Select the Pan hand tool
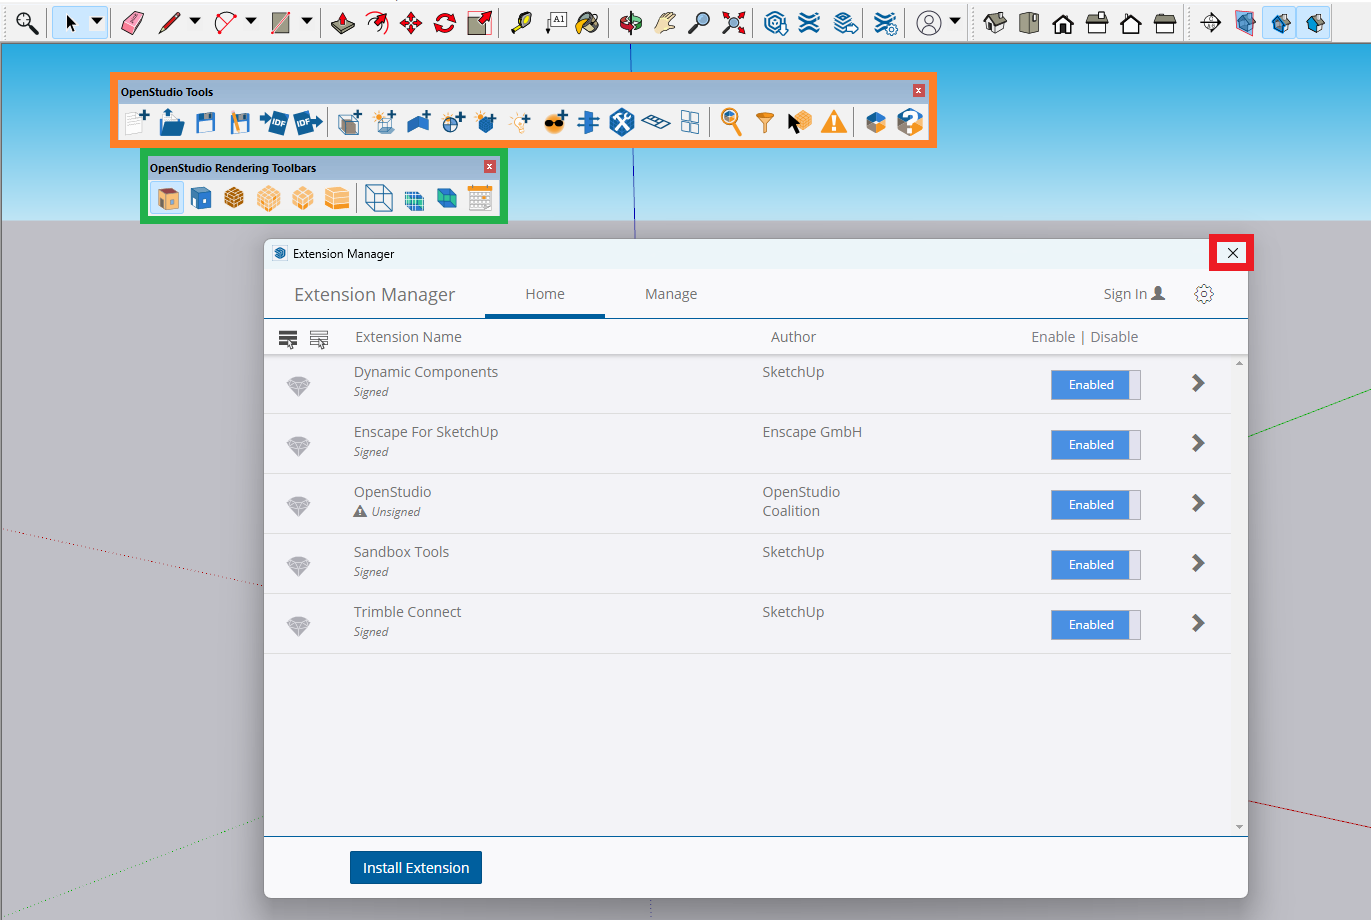Screen dimensions: 1371x920 pos(665,22)
